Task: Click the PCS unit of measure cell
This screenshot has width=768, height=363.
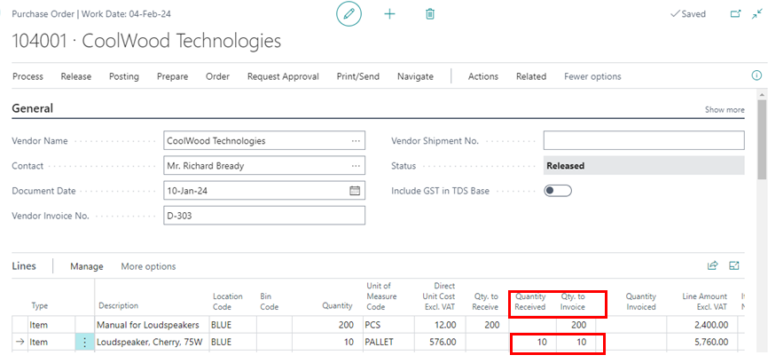Action: [388, 325]
